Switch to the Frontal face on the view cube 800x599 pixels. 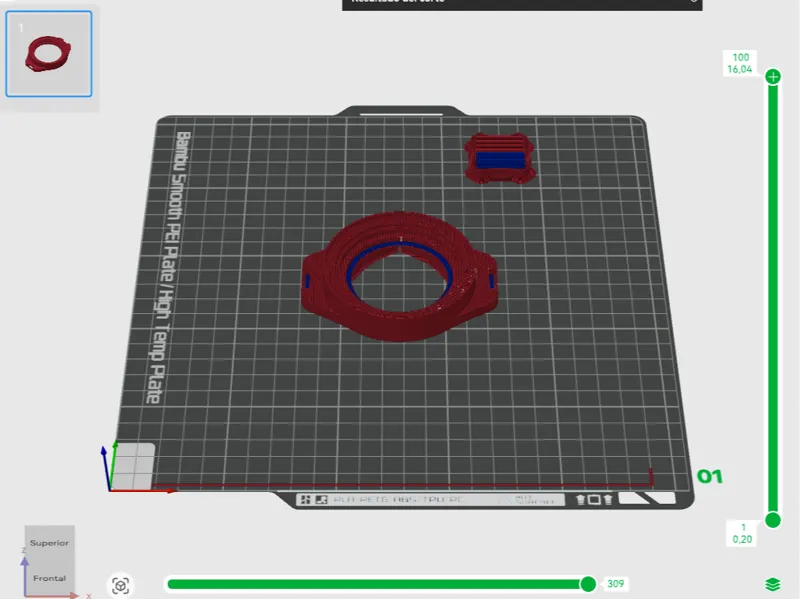[49, 578]
